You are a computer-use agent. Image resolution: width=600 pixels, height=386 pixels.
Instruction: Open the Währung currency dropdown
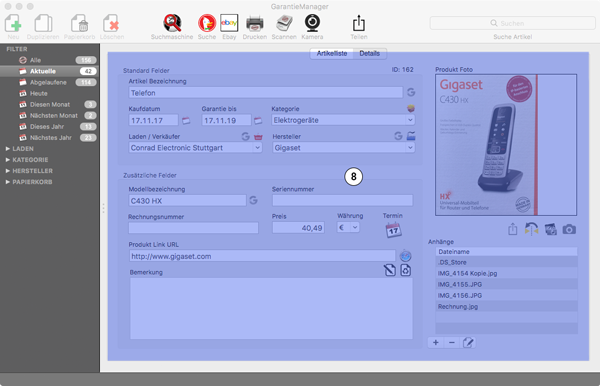349,228
